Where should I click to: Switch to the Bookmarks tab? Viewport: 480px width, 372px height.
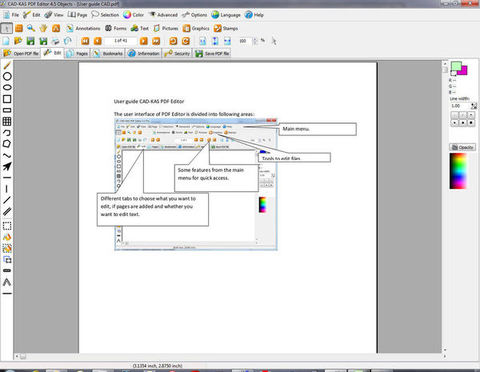[108, 53]
